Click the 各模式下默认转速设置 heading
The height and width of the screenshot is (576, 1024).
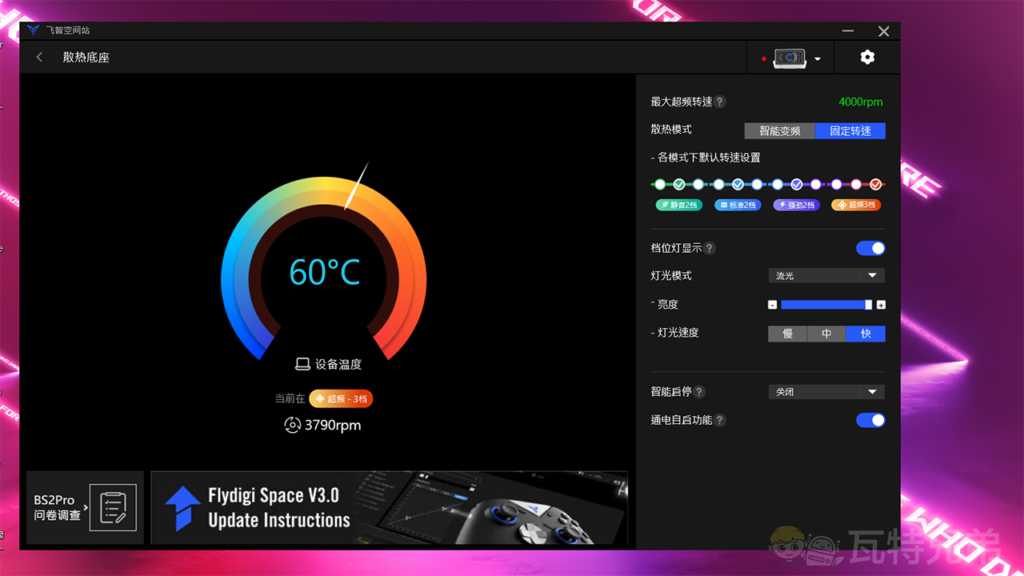pyautogui.click(x=709, y=157)
